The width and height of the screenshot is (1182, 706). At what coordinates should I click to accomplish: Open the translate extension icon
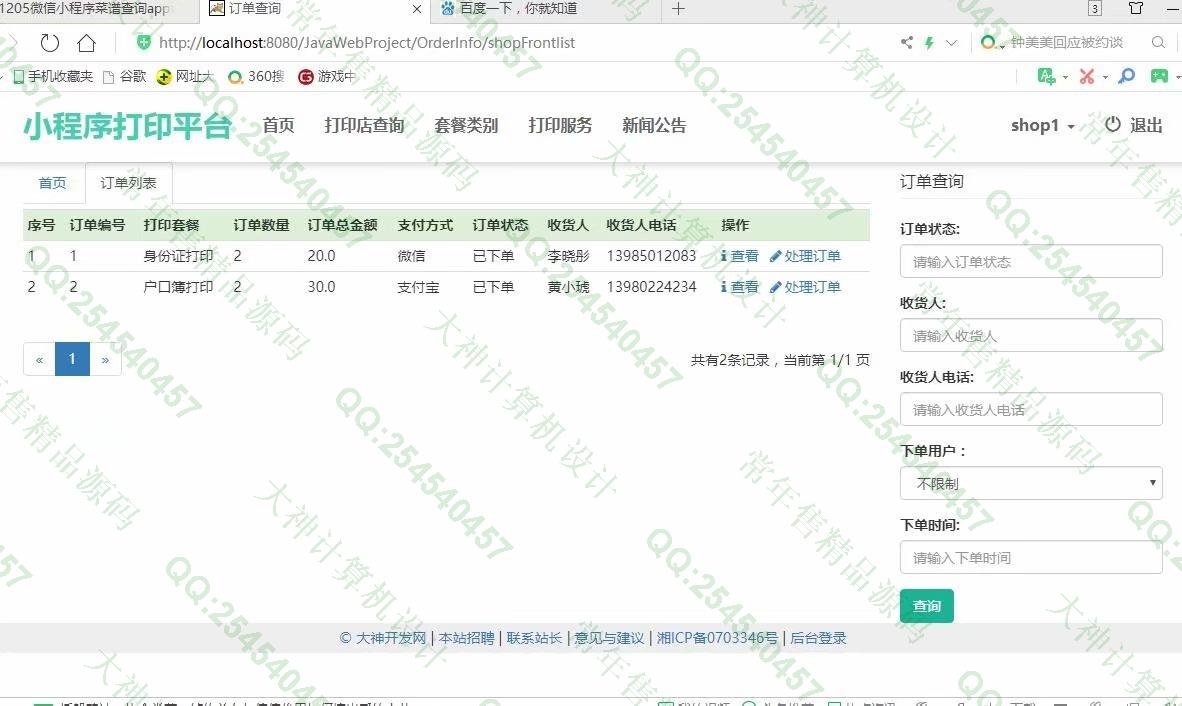tap(1046, 76)
